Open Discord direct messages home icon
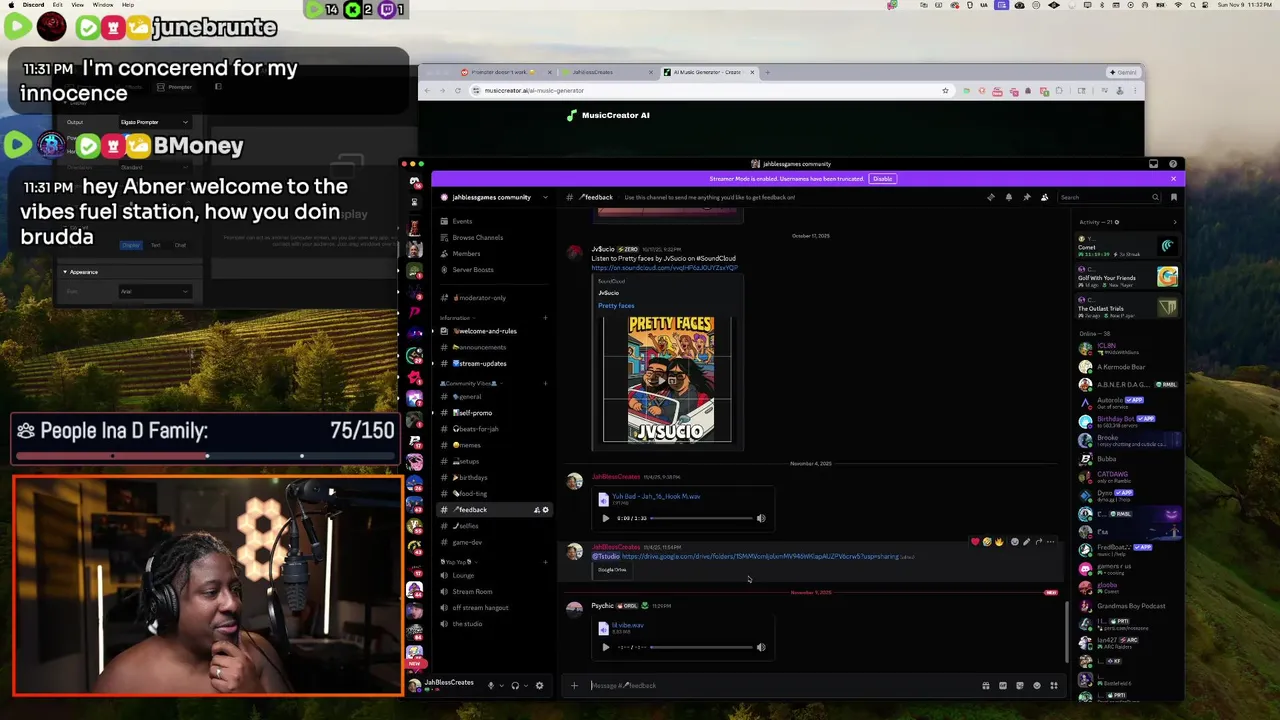 (x=414, y=182)
